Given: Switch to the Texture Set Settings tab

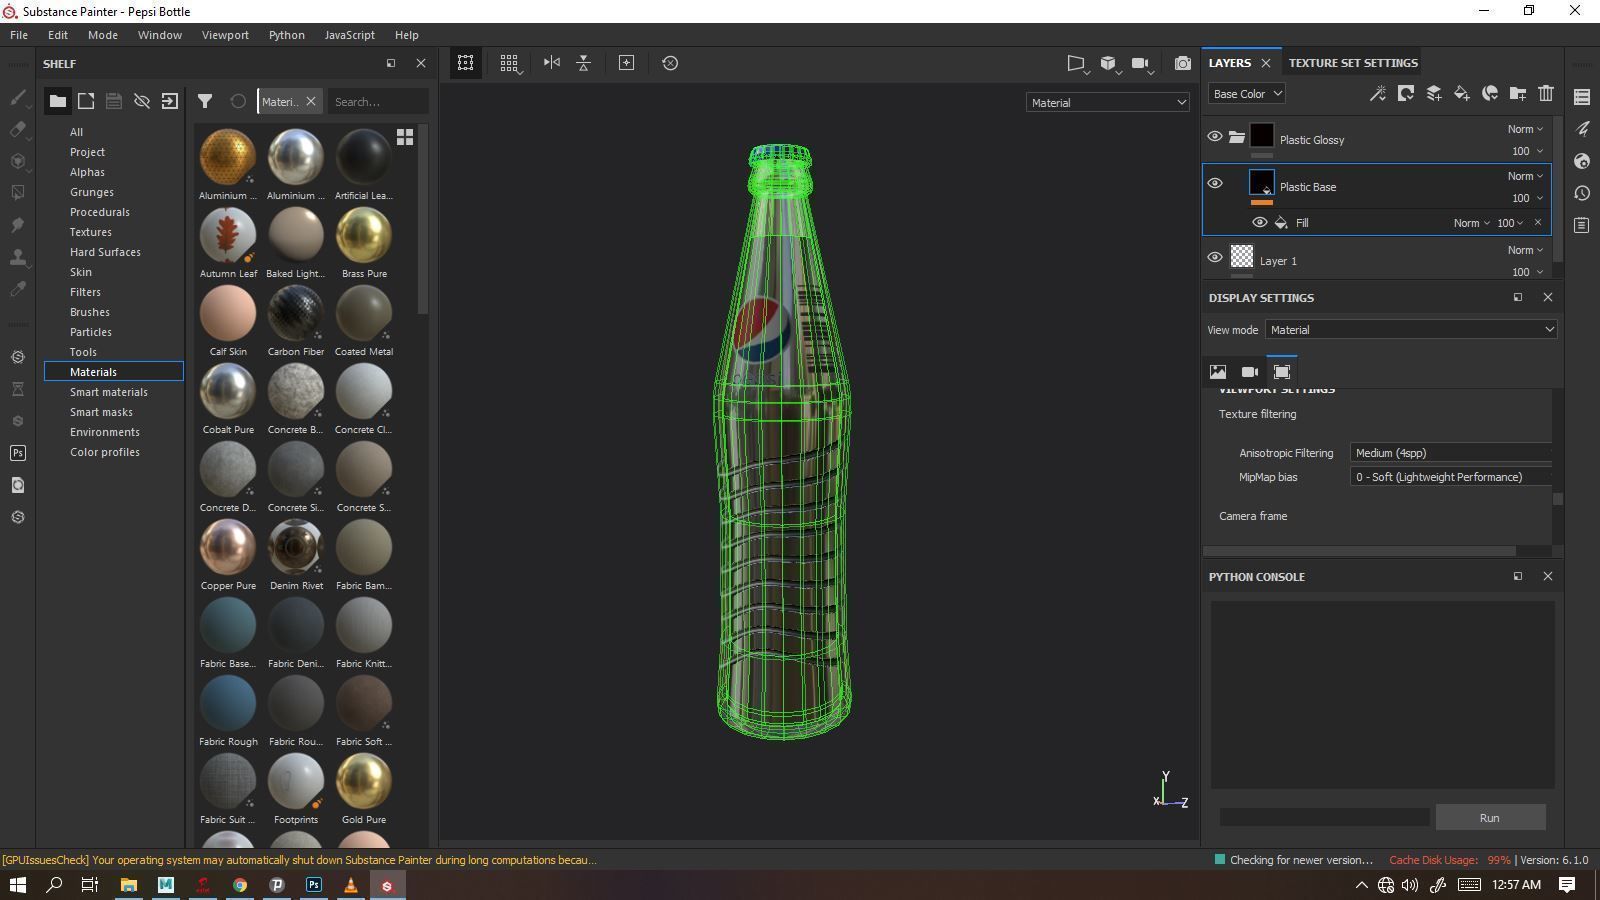Looking at the screenshot, I should coord(1353,63).
